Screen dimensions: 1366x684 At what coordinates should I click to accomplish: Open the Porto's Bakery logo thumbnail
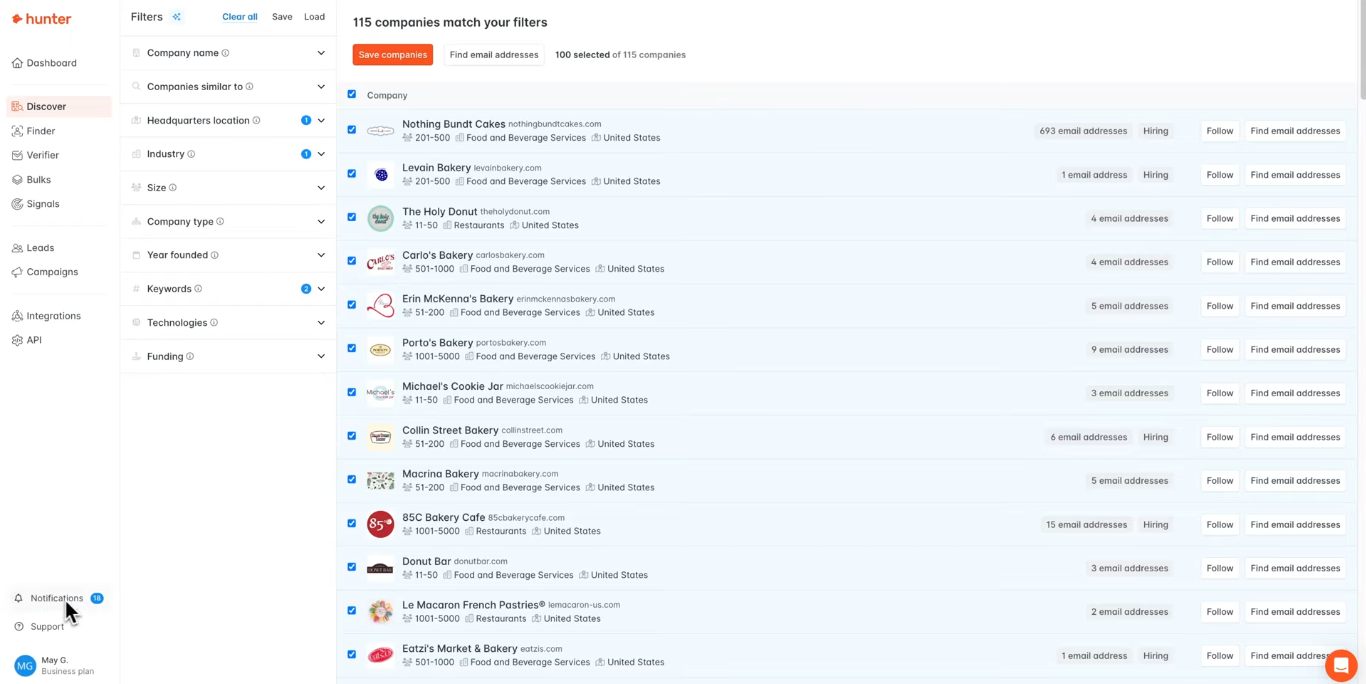[380, 350]
